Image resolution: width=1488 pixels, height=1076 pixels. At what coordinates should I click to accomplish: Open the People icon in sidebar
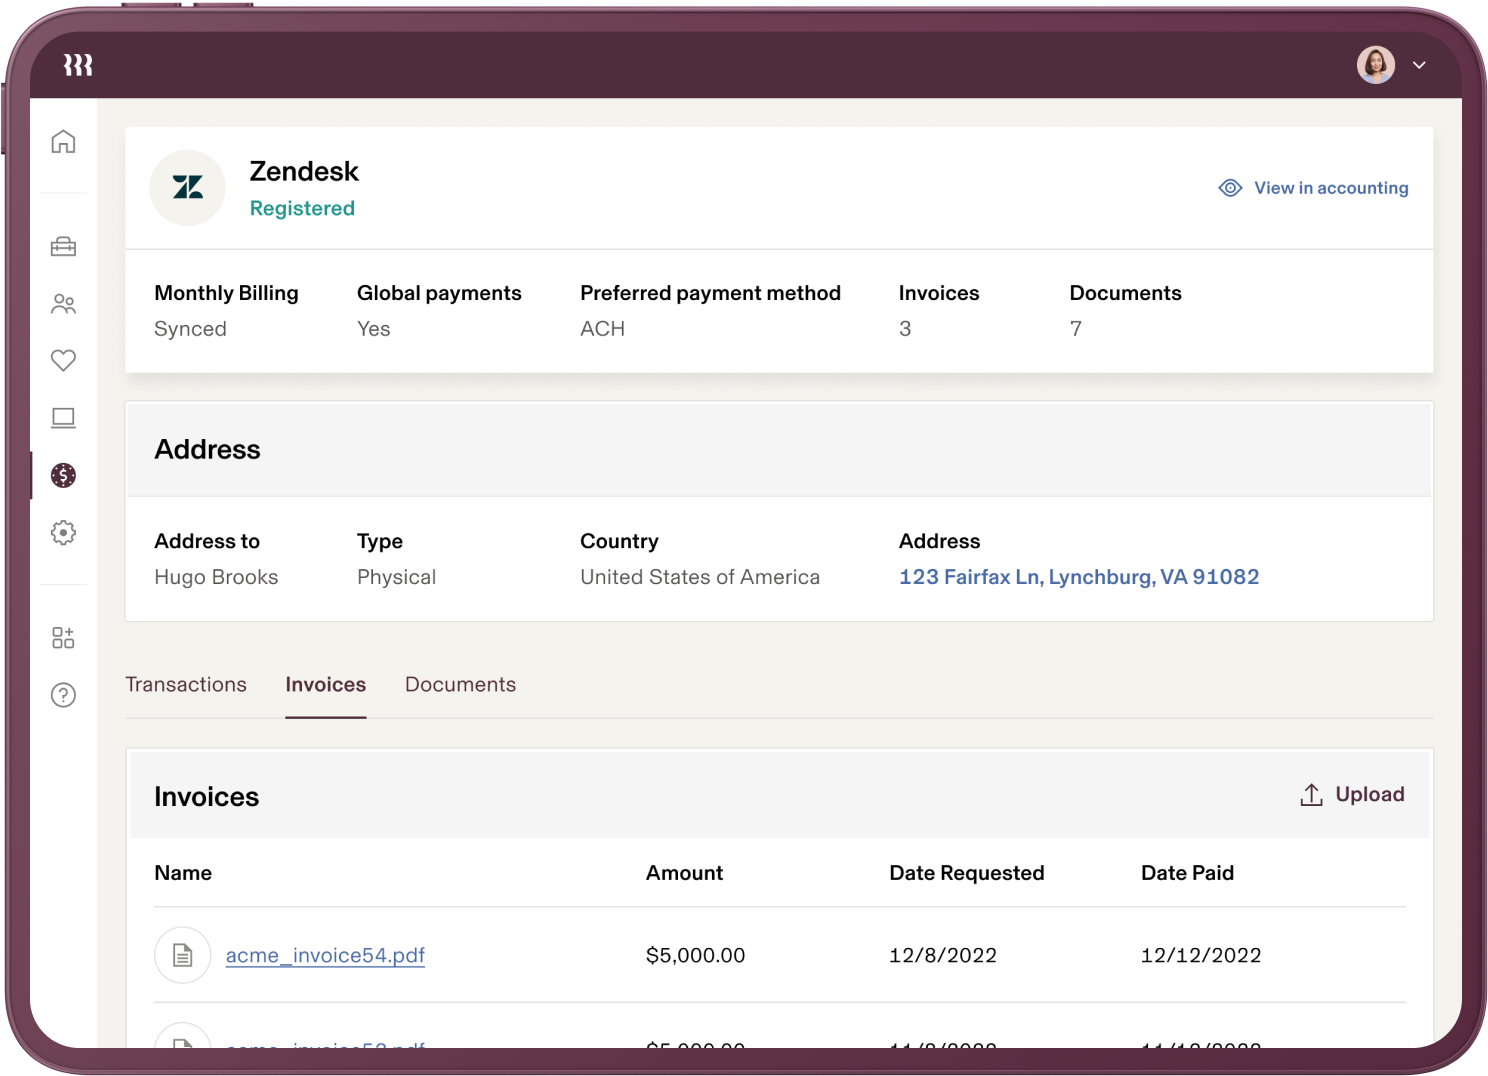point(63,304)
